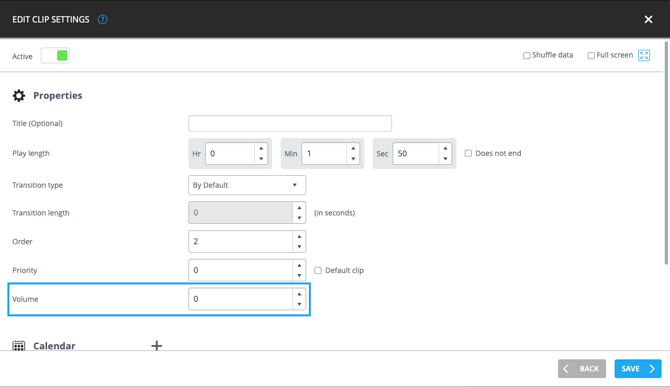Increase the Min value with up arrow

pyautogui.click(x=353, y=148)
